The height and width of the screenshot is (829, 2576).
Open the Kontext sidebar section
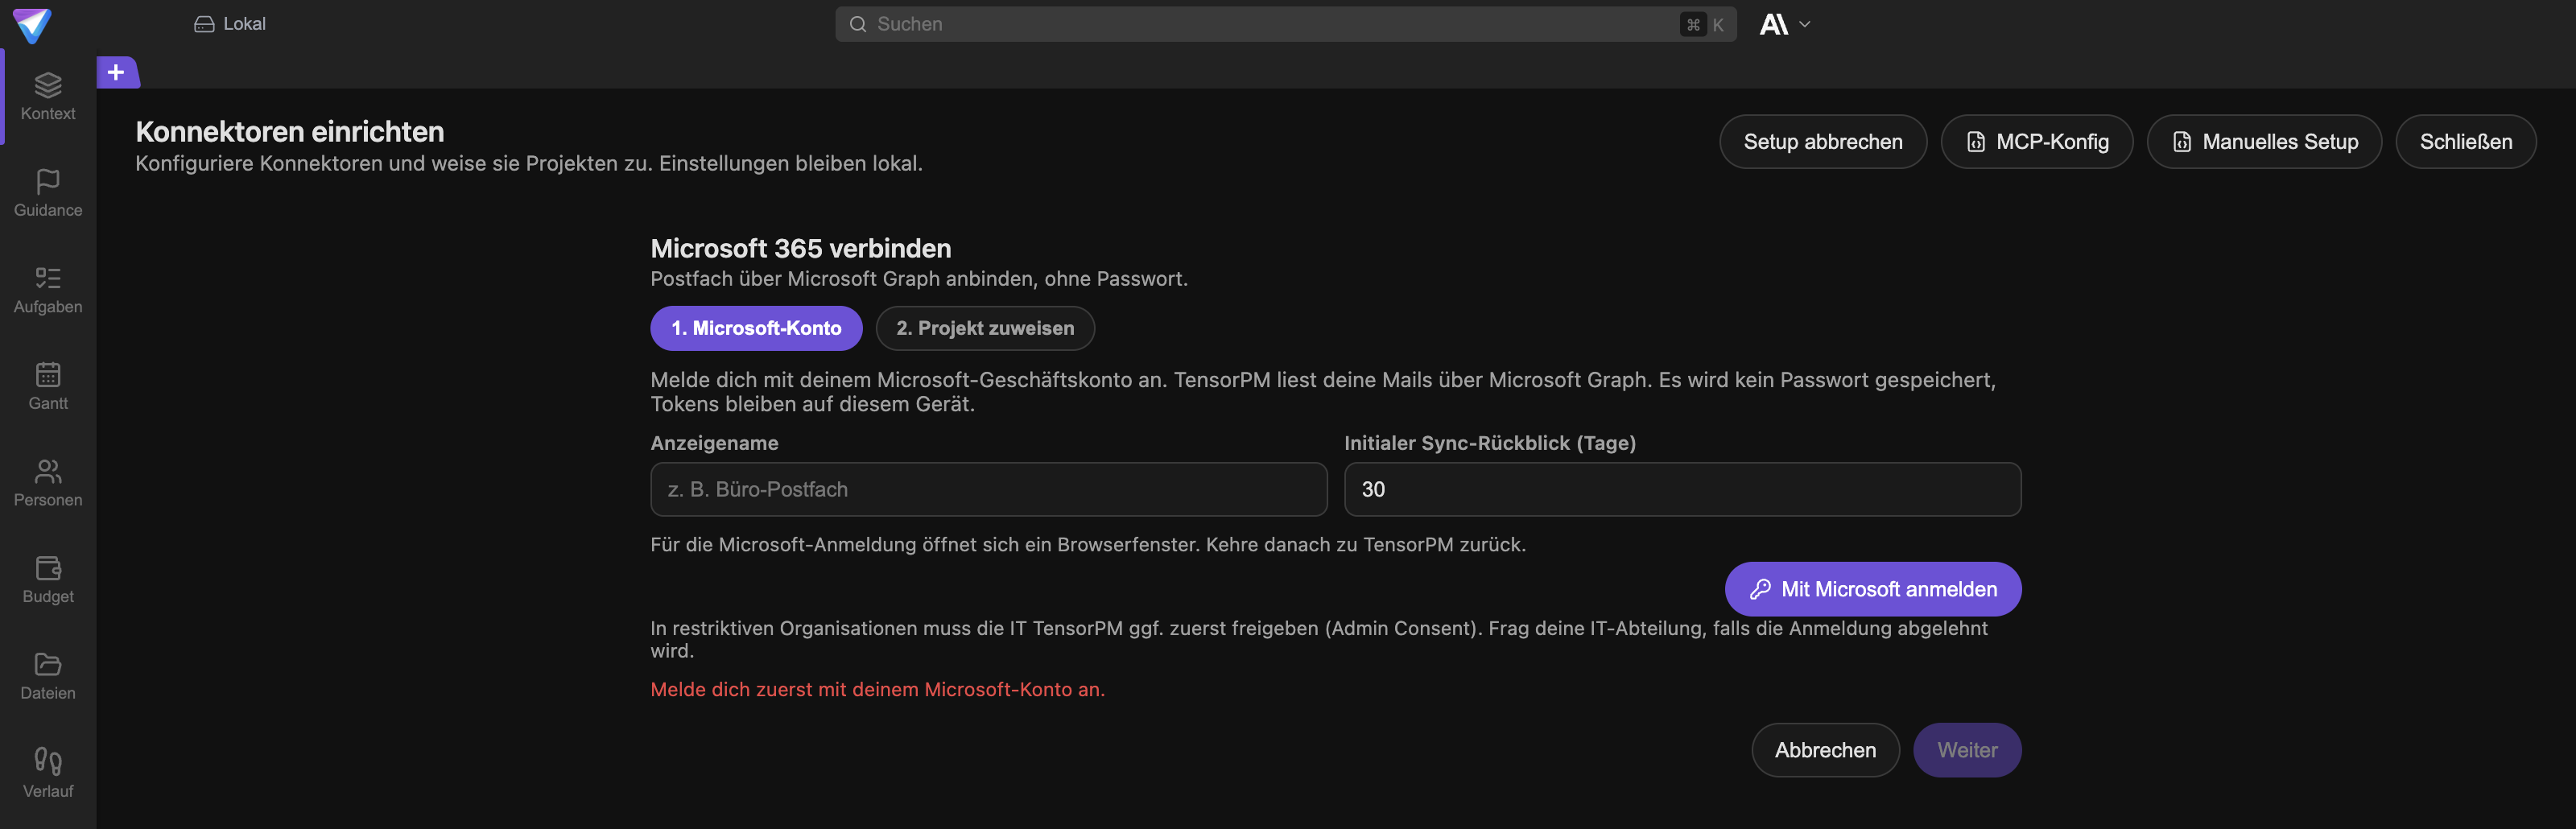48,97
